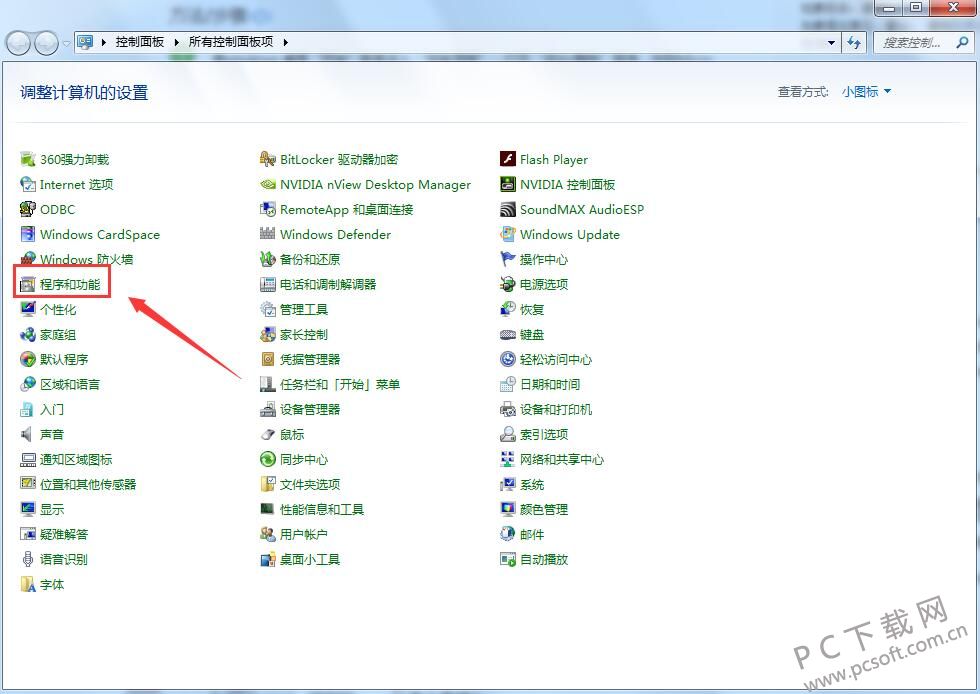The image size is (980, 694).
Task: Open the 小图标 view mode dropdown
Action: [866, 92]
